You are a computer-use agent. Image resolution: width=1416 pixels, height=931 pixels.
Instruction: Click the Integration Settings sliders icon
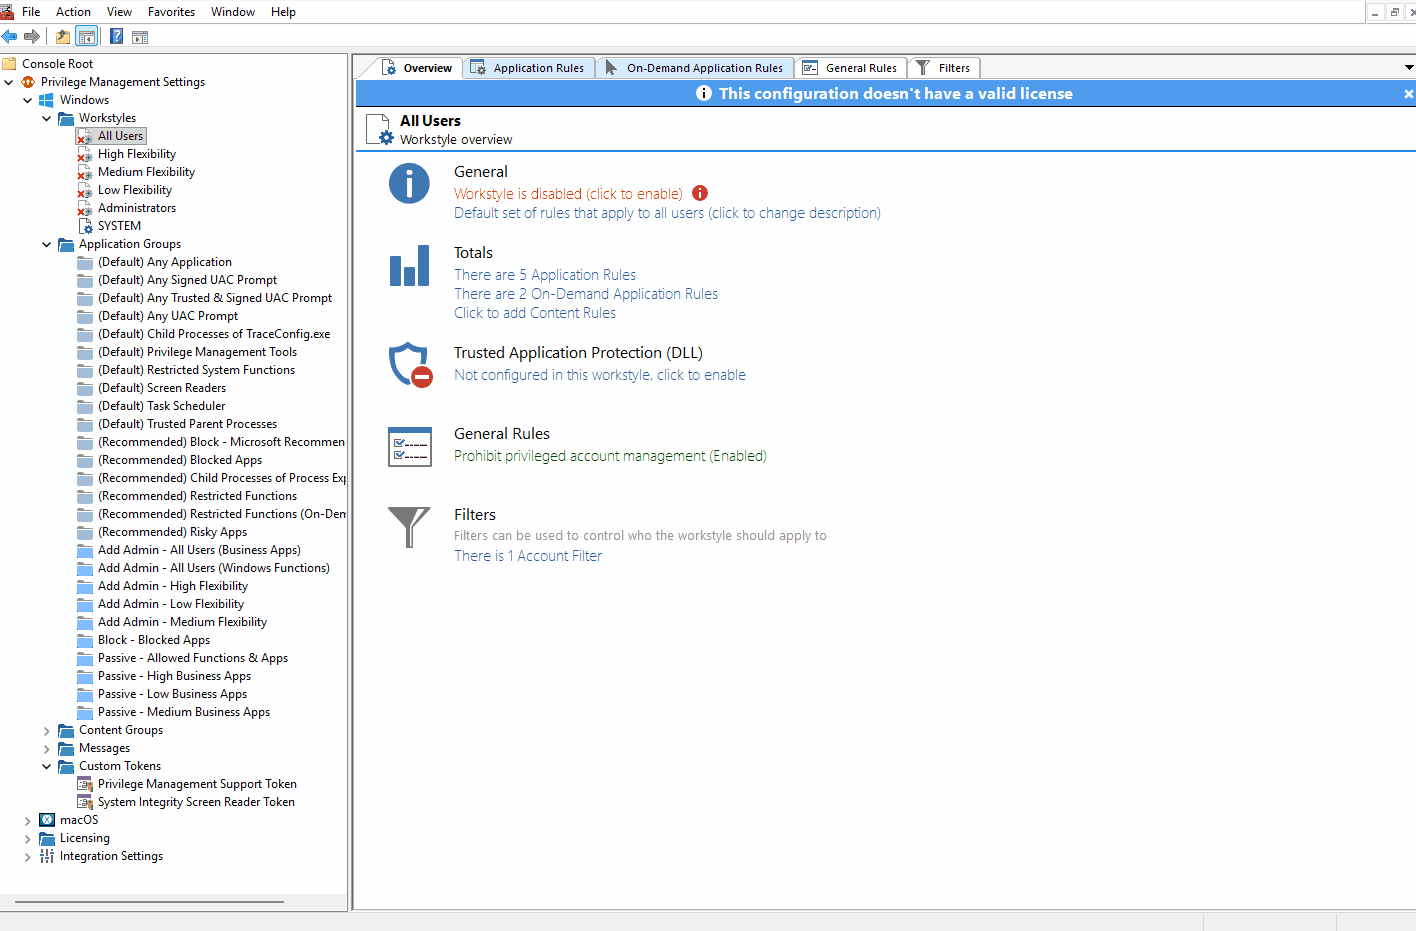(x=46, y=856)
